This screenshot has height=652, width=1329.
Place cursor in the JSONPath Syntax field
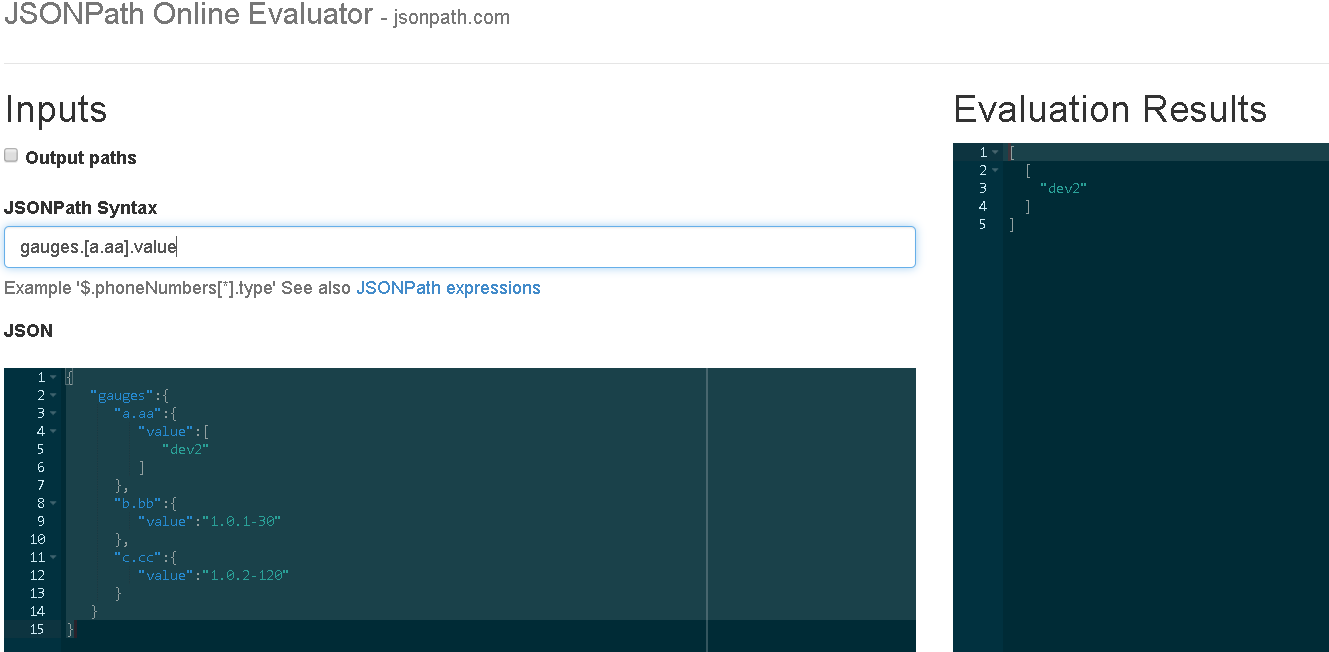(460, 247)
